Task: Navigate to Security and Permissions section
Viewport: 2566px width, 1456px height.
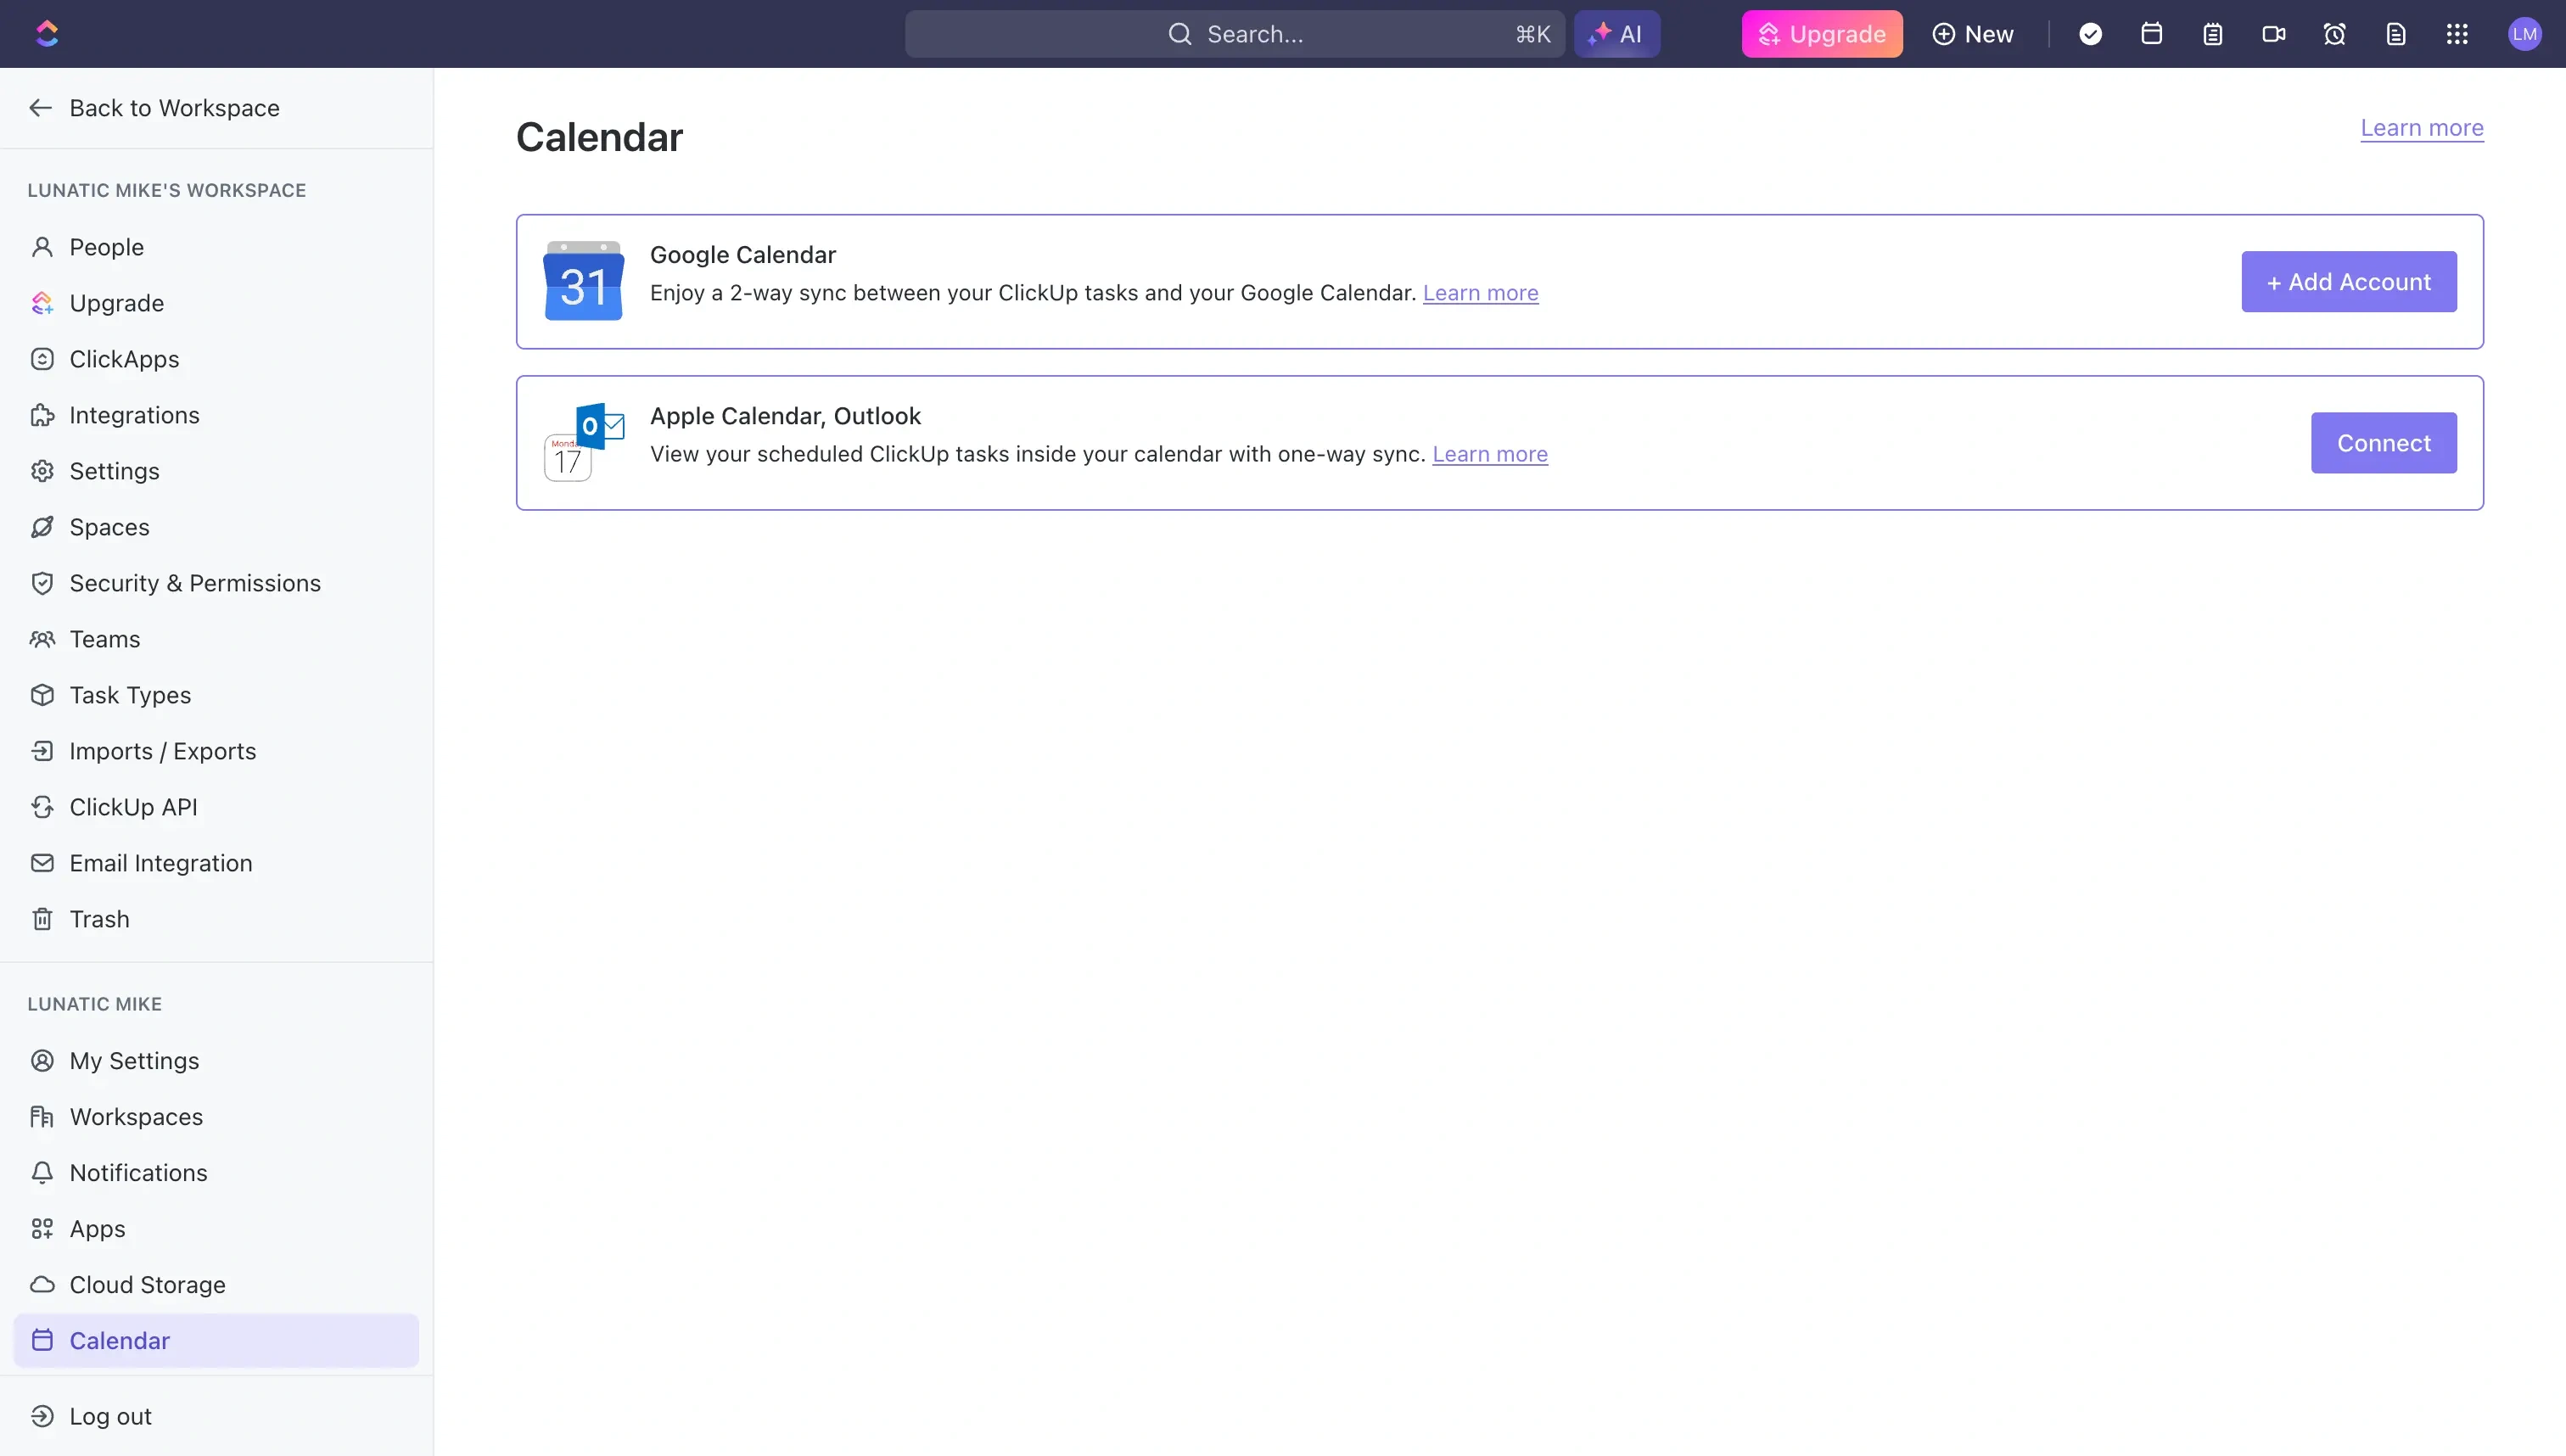Action: click(193, 584)
